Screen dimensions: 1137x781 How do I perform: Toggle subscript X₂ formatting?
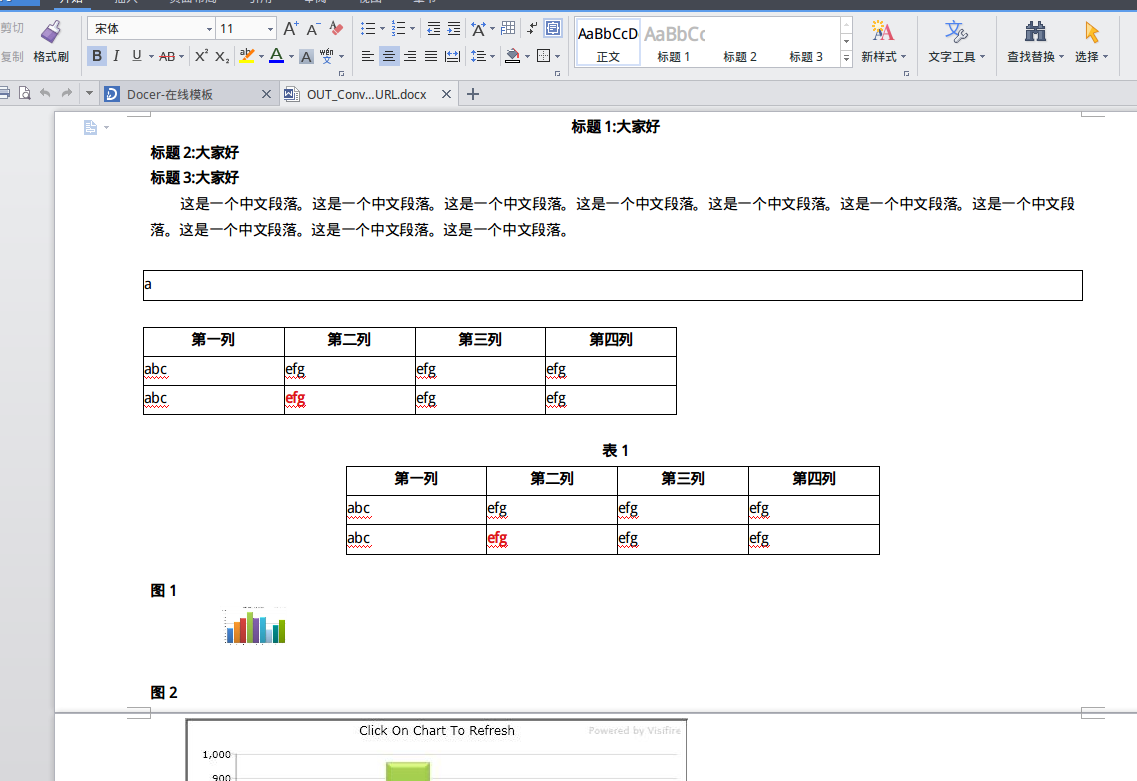[x=223, y=56]
